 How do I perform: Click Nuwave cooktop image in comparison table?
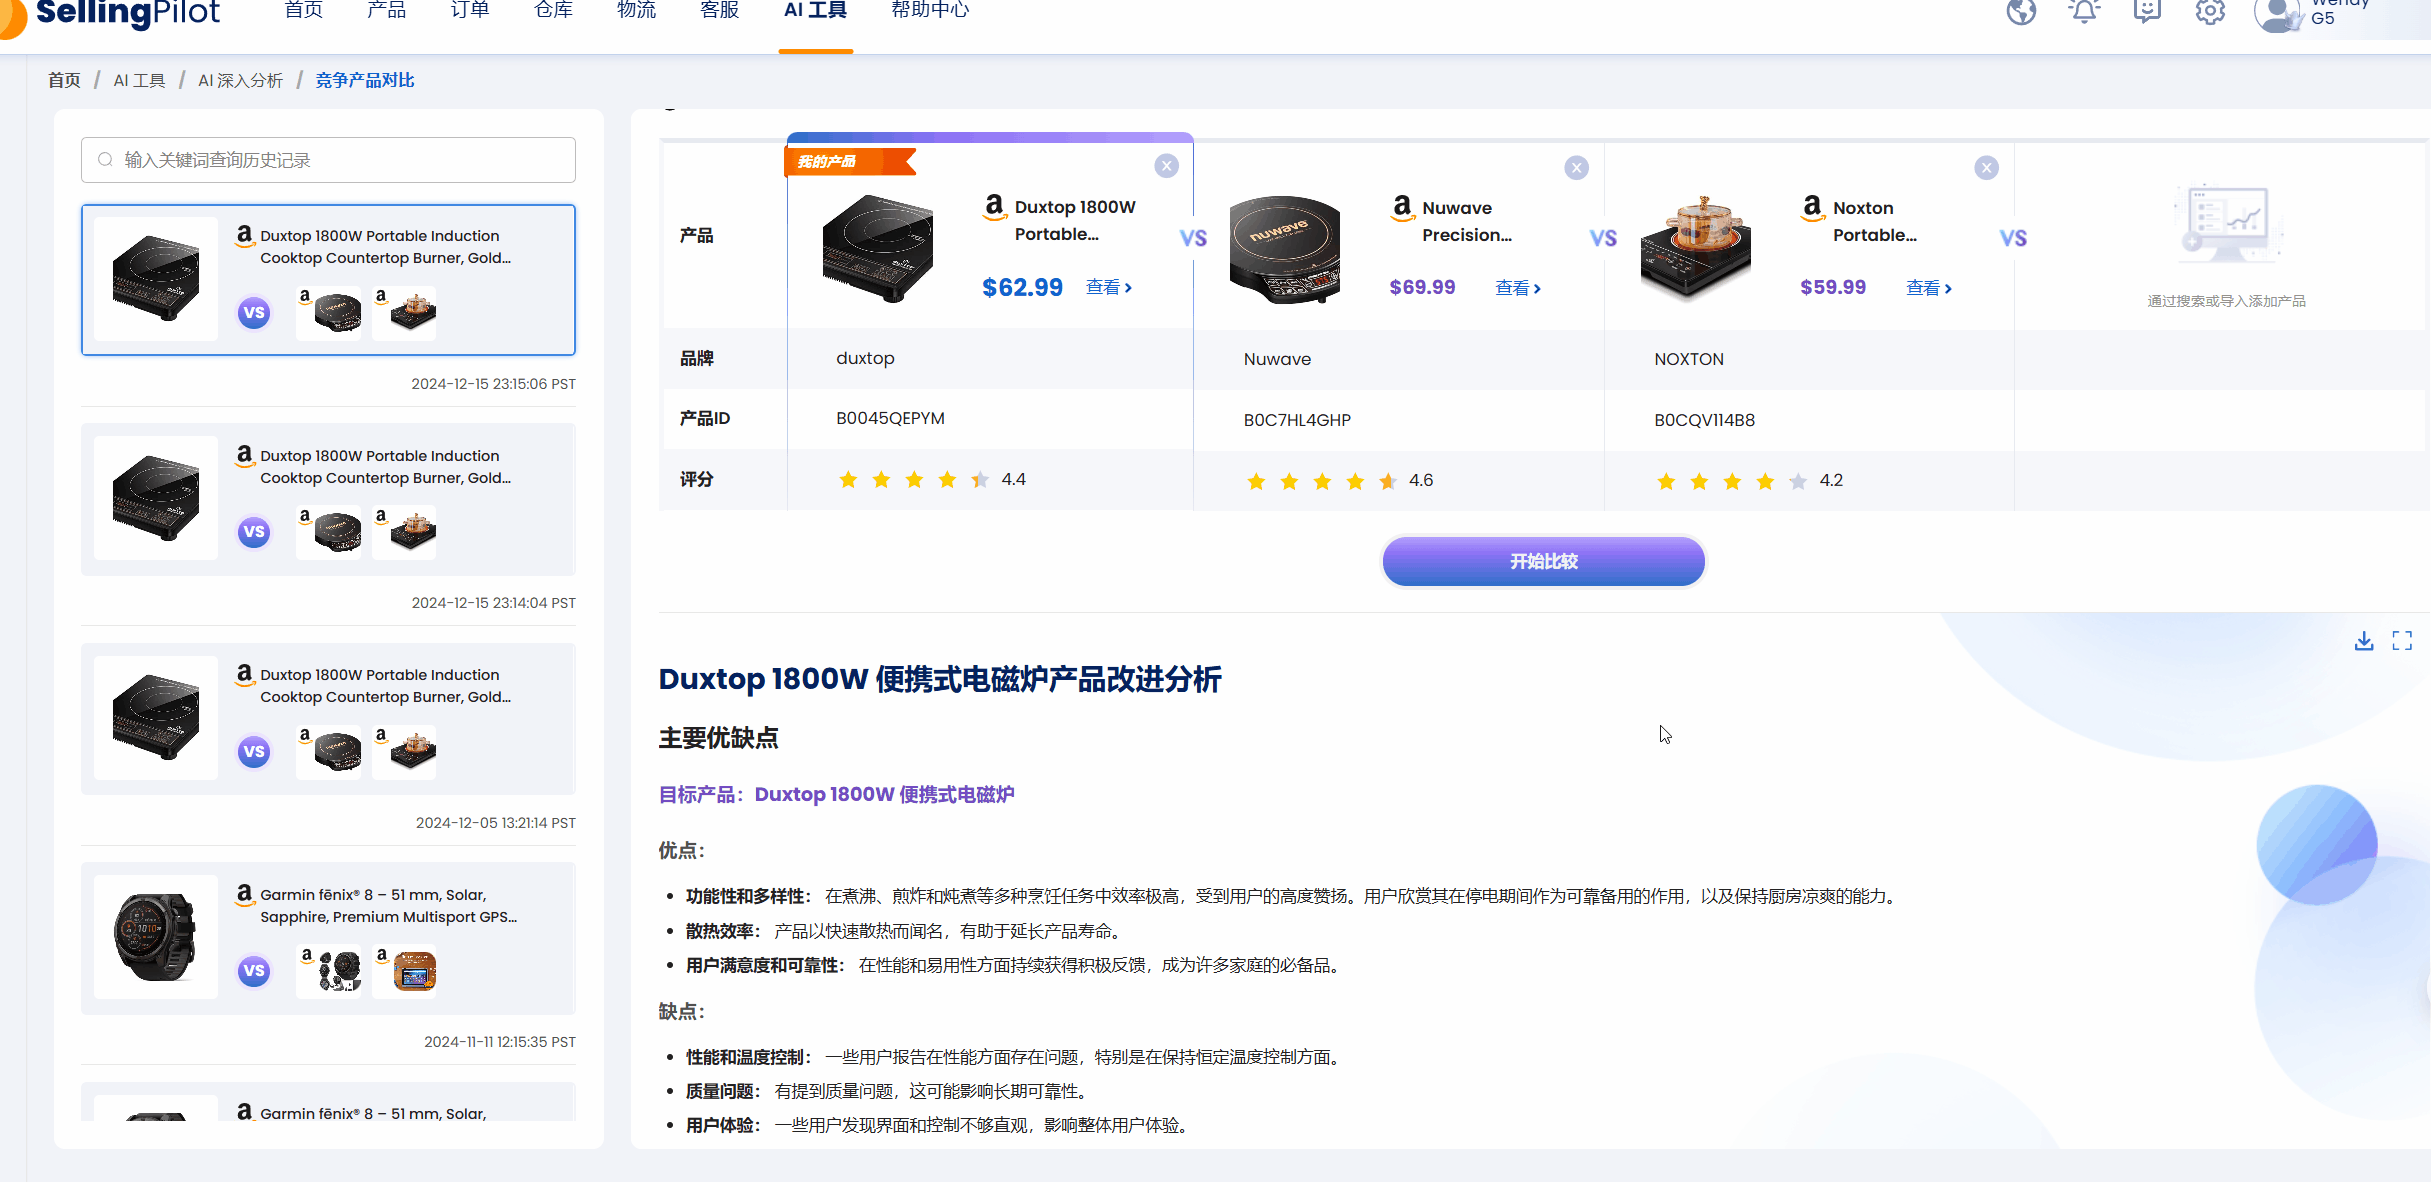click(x=1285, y=249)
